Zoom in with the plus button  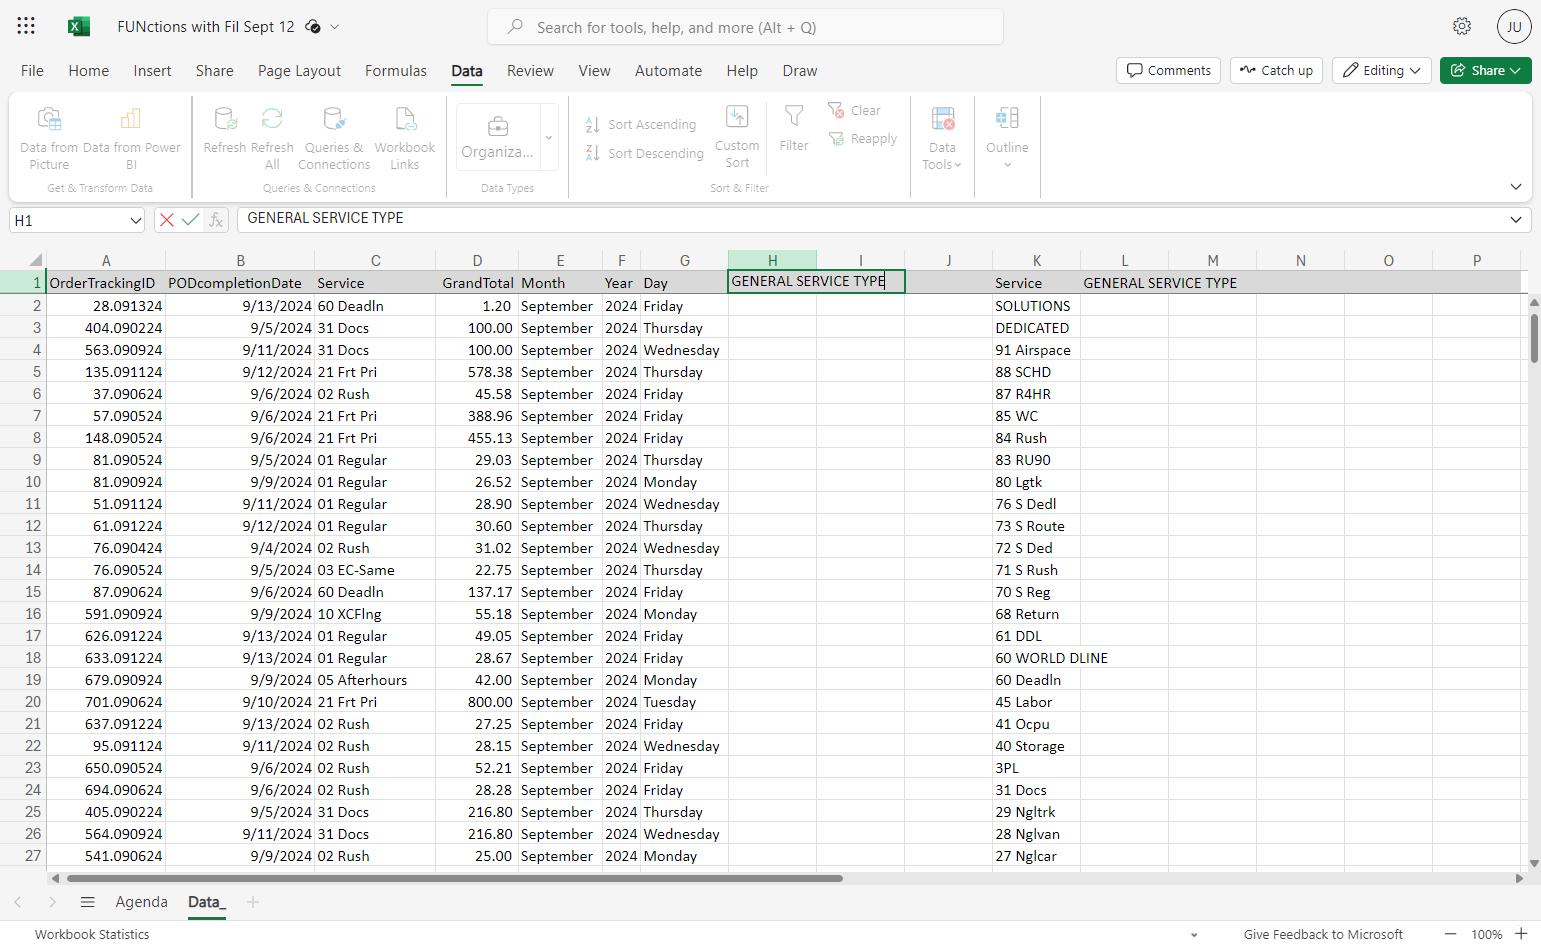(1521, 934)
